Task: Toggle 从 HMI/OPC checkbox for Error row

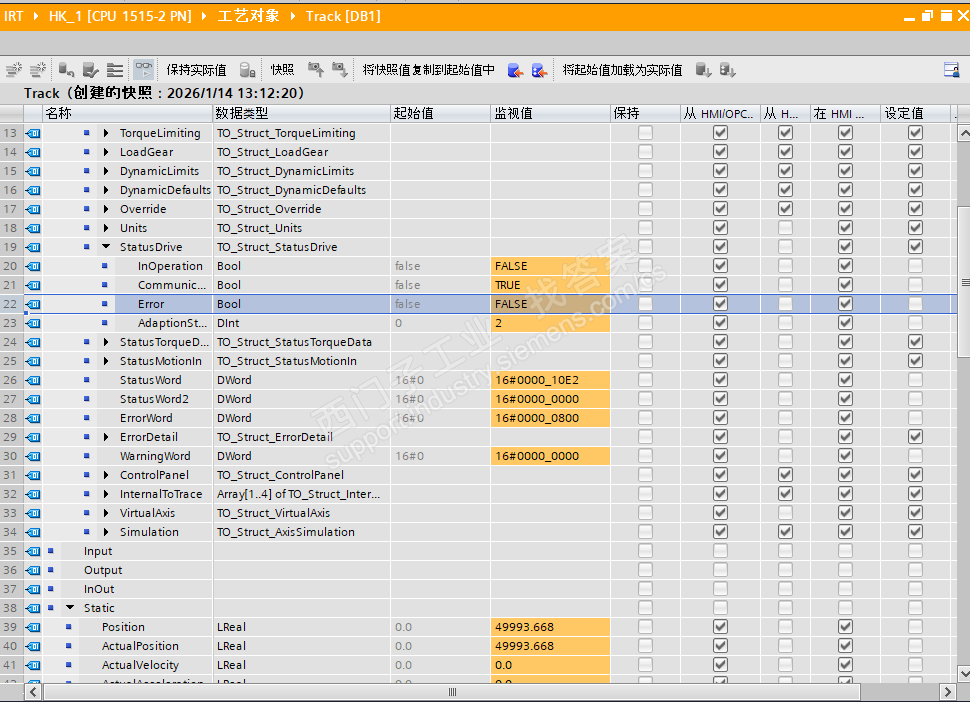Action: [720, 304]
